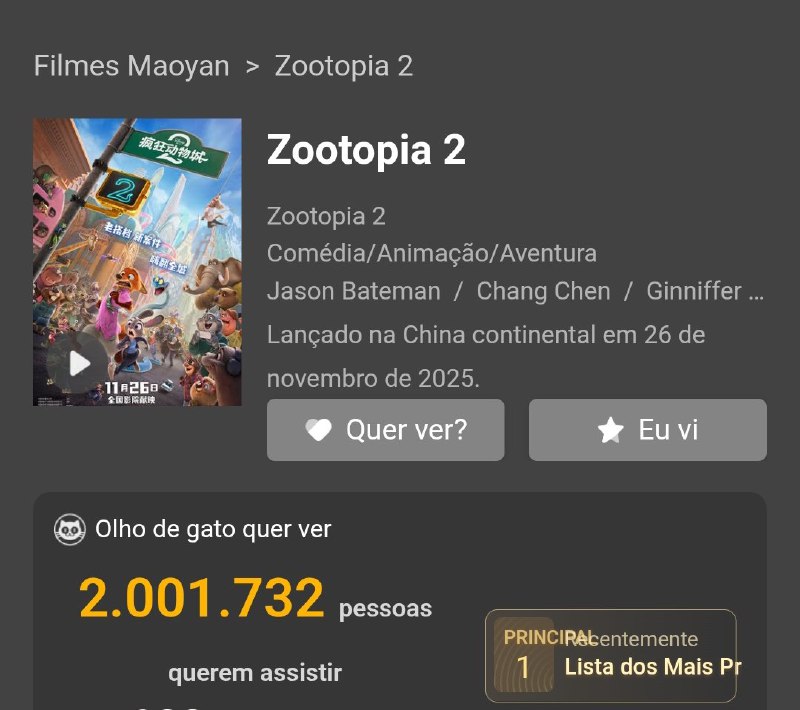Viewport: 800px width, 710px height.
Task: Click the large Zootopia 2 title
Action: pyautogui.click(x=366, y=149)
